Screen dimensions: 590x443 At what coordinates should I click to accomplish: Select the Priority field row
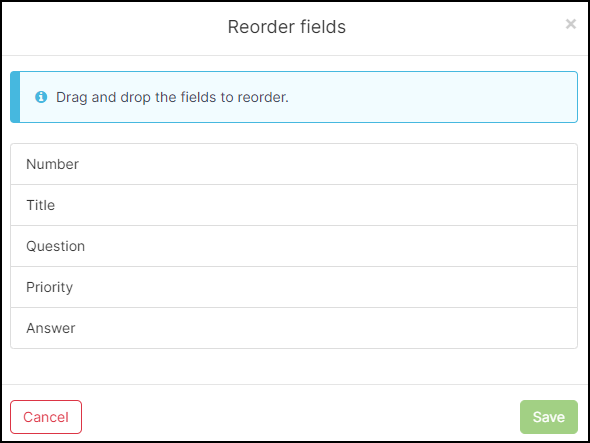tap(294, 287)
